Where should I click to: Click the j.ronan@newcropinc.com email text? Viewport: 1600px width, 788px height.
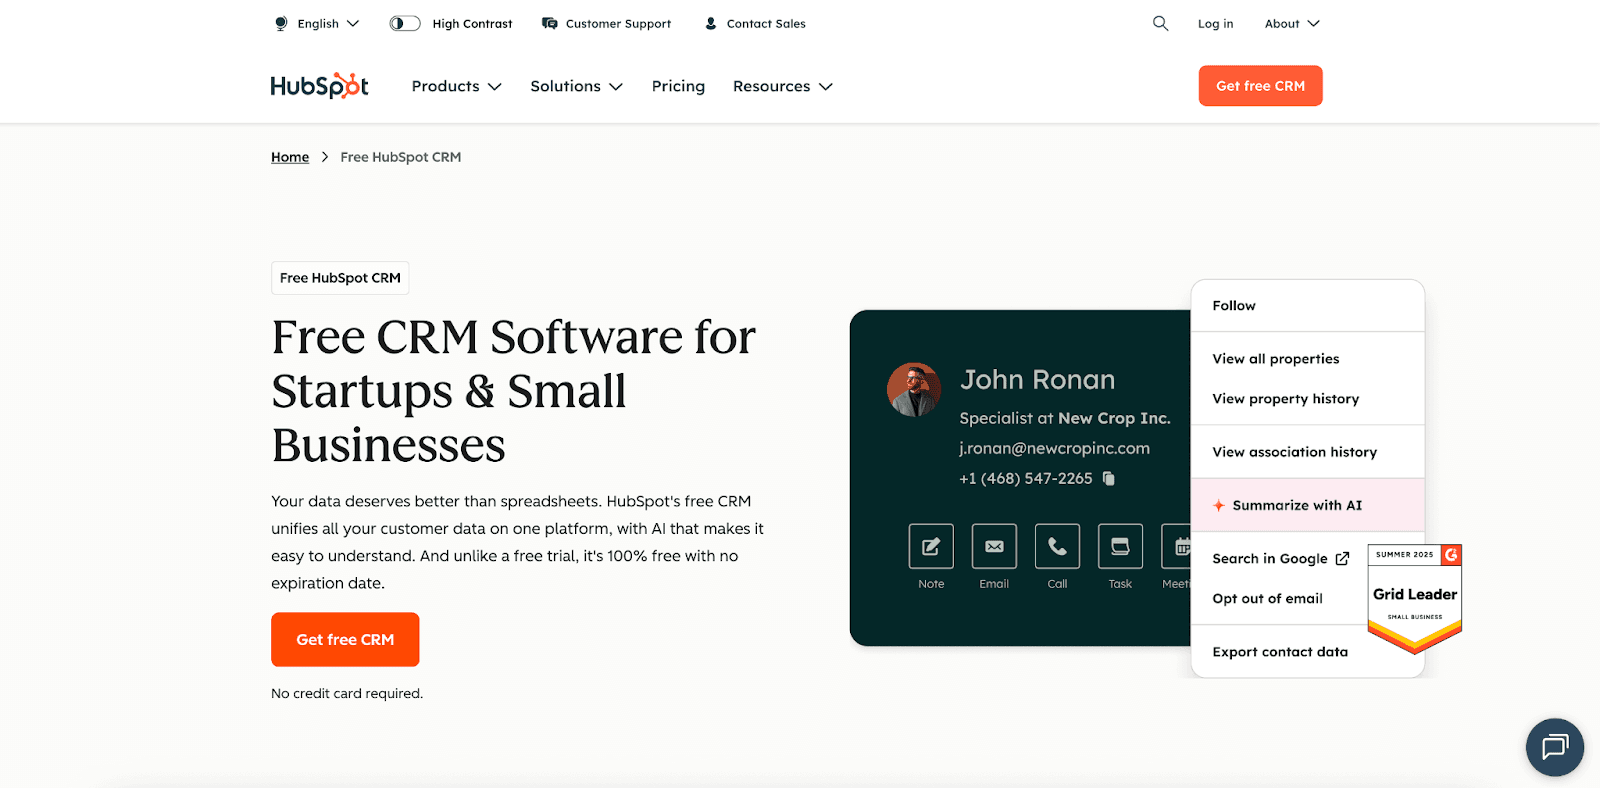[x=1054, y=448]
